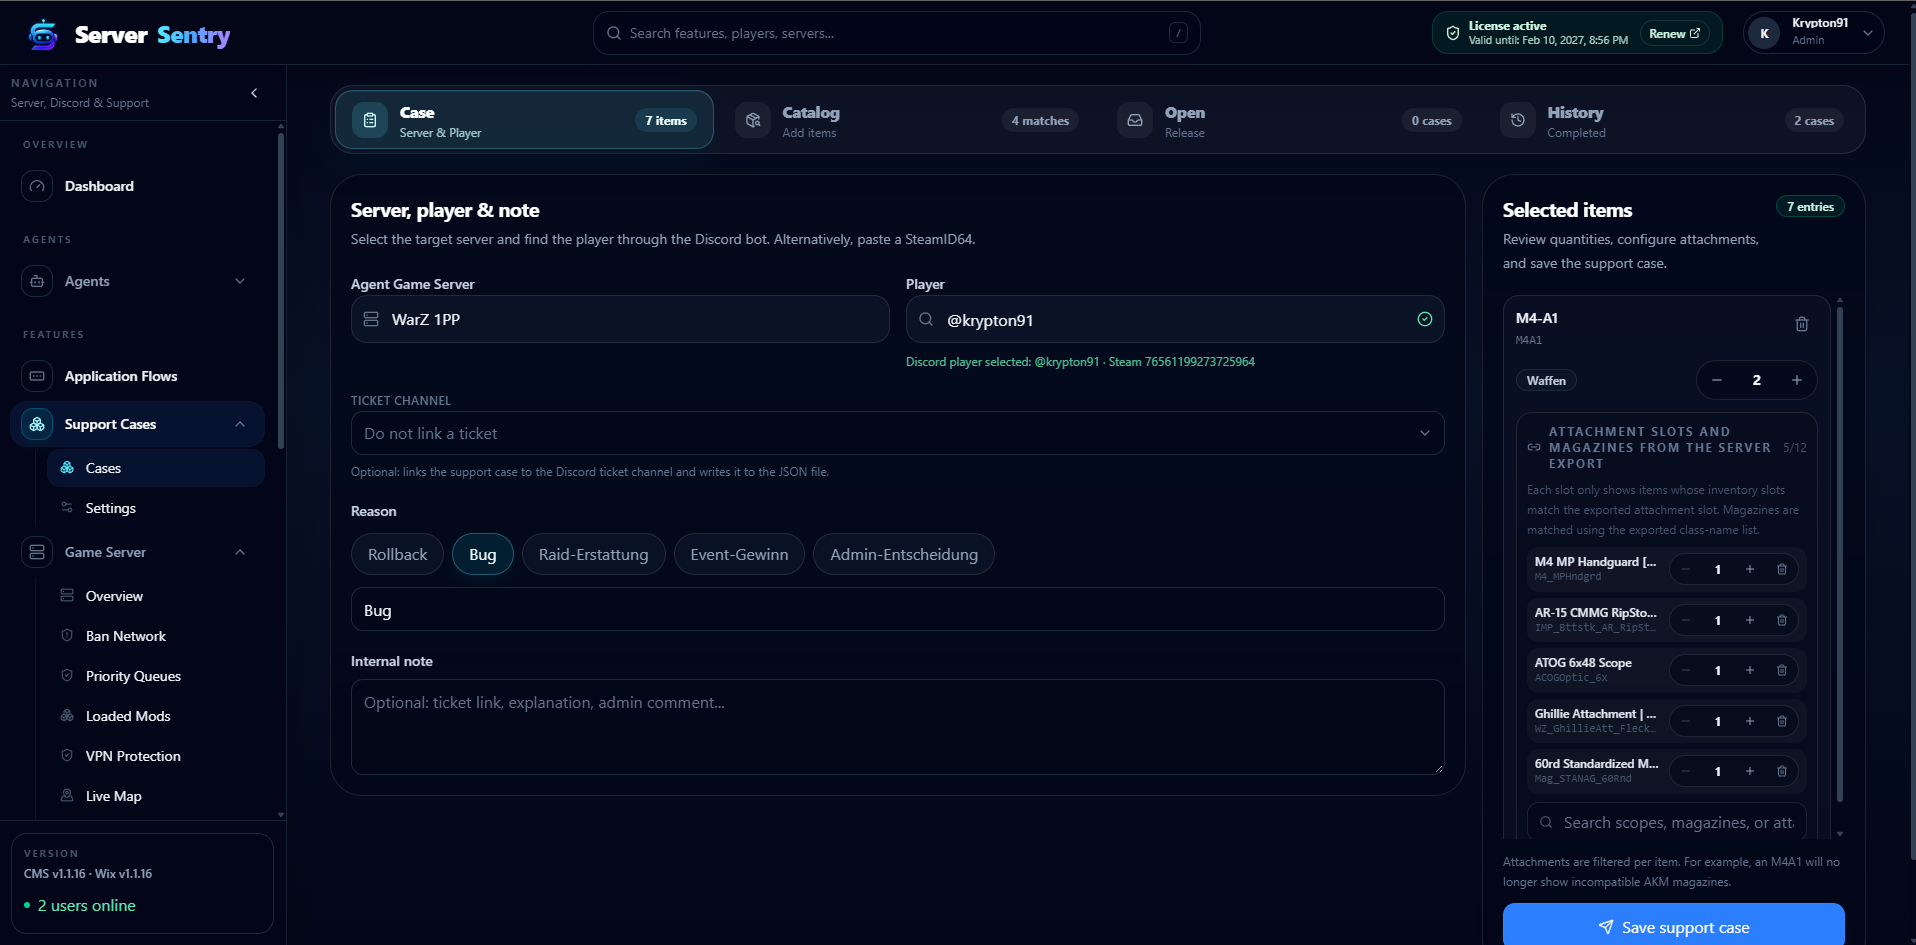Select the Admin-Entscheidung reason
This screenshot has height=945, width=1916.
click(x=904, y=554)
